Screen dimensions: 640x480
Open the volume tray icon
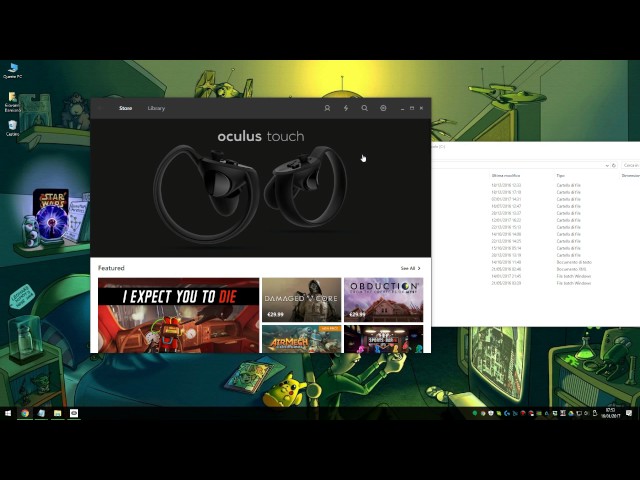tap(586, 413)
